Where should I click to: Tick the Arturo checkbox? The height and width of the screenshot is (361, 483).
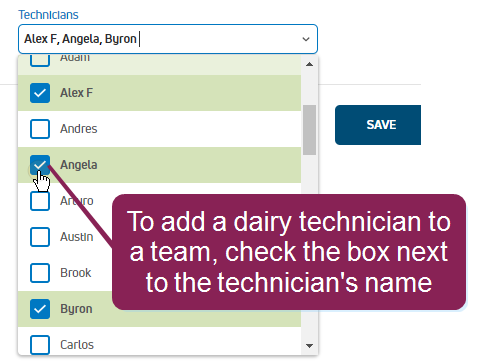point(40,201)
